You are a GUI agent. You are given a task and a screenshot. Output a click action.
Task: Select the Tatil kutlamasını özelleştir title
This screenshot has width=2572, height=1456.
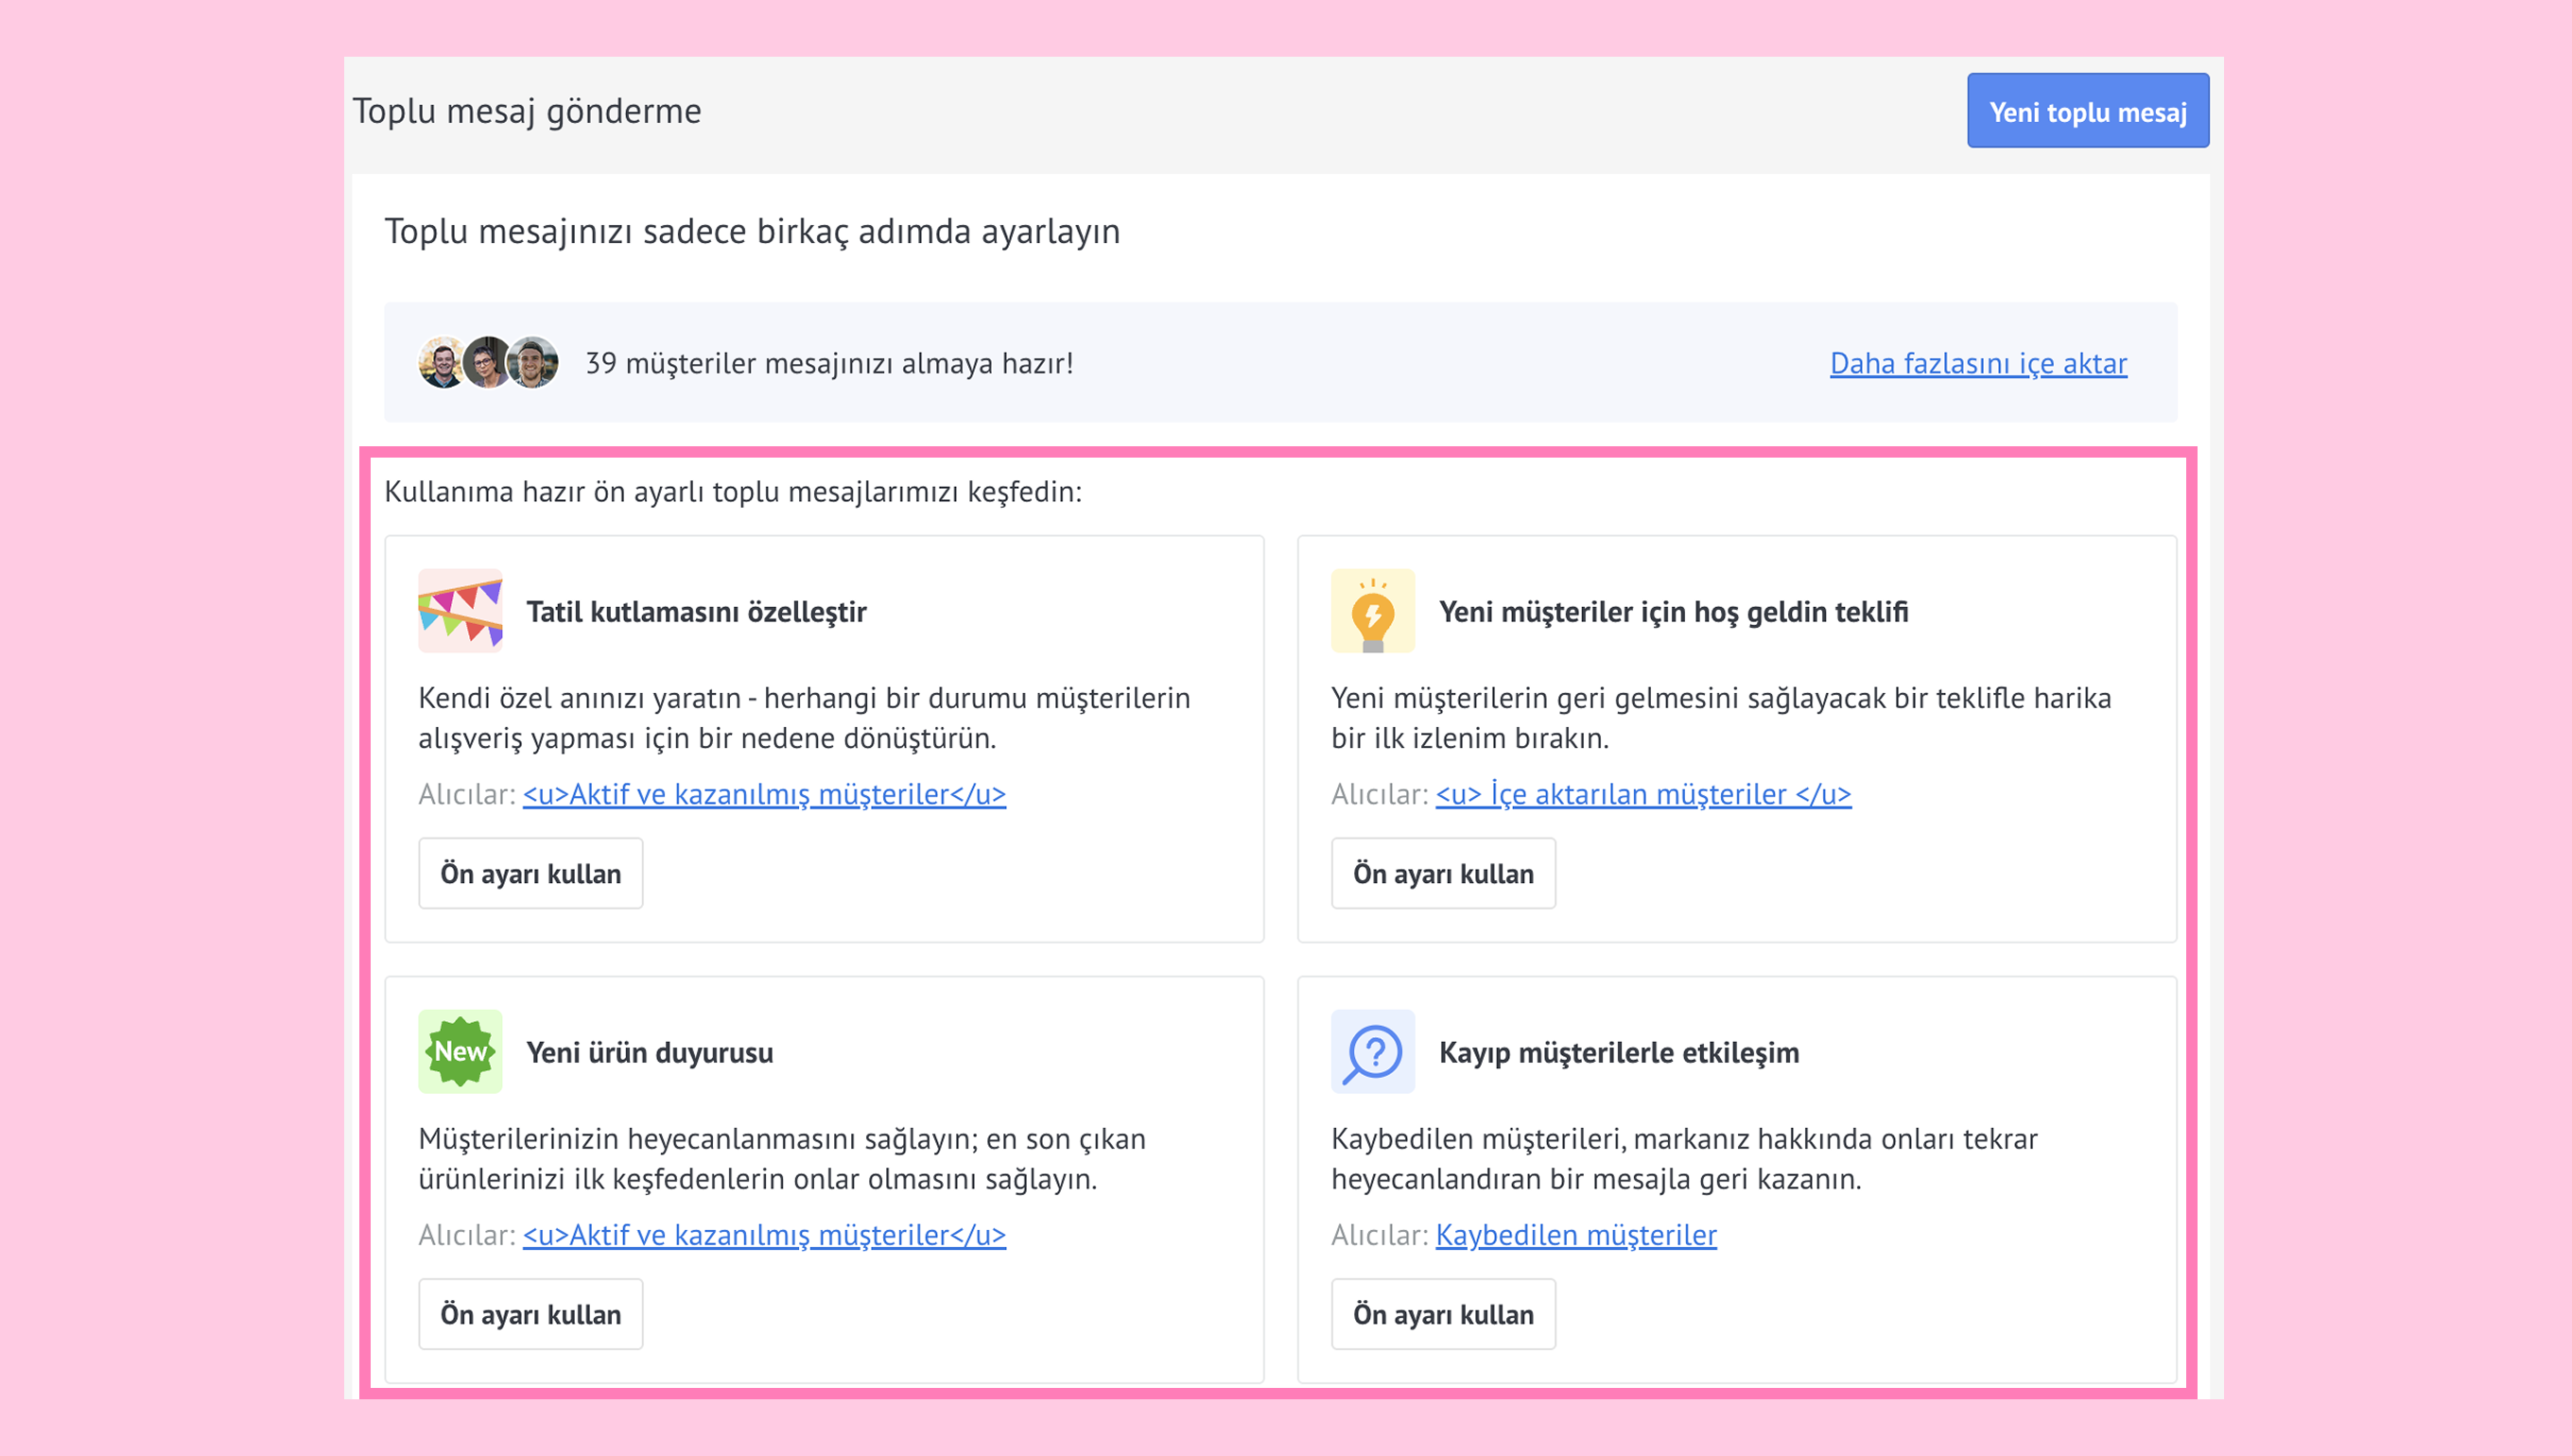point(696,611)
